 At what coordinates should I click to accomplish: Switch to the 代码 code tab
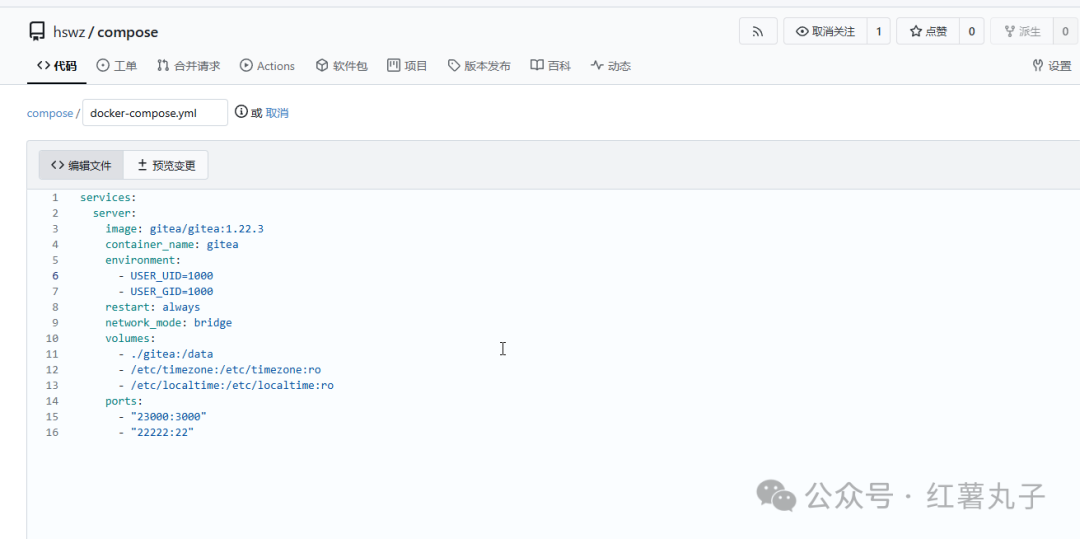point(56,66)
